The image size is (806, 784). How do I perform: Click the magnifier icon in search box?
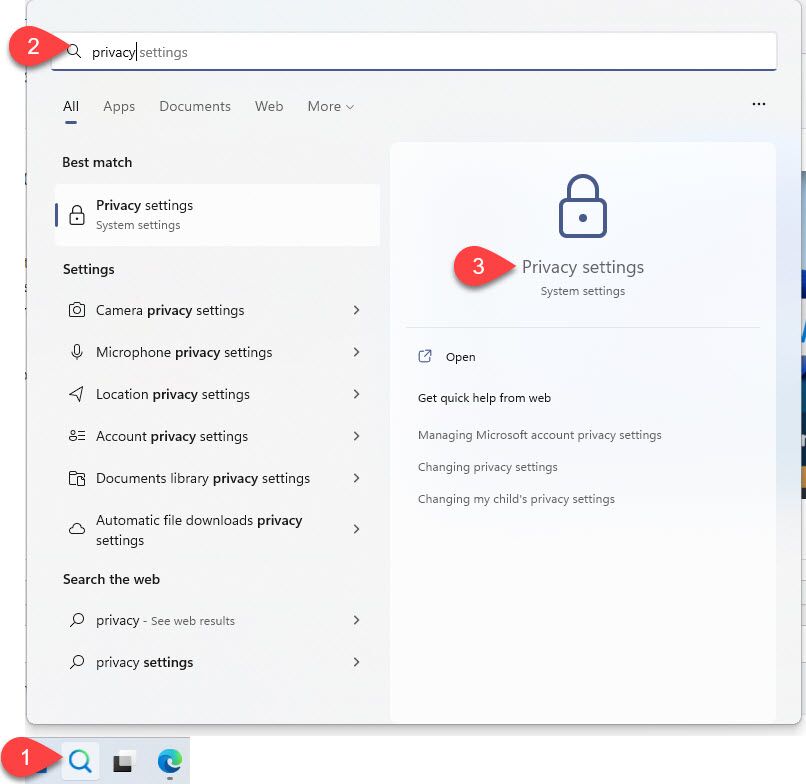(75, 51)
